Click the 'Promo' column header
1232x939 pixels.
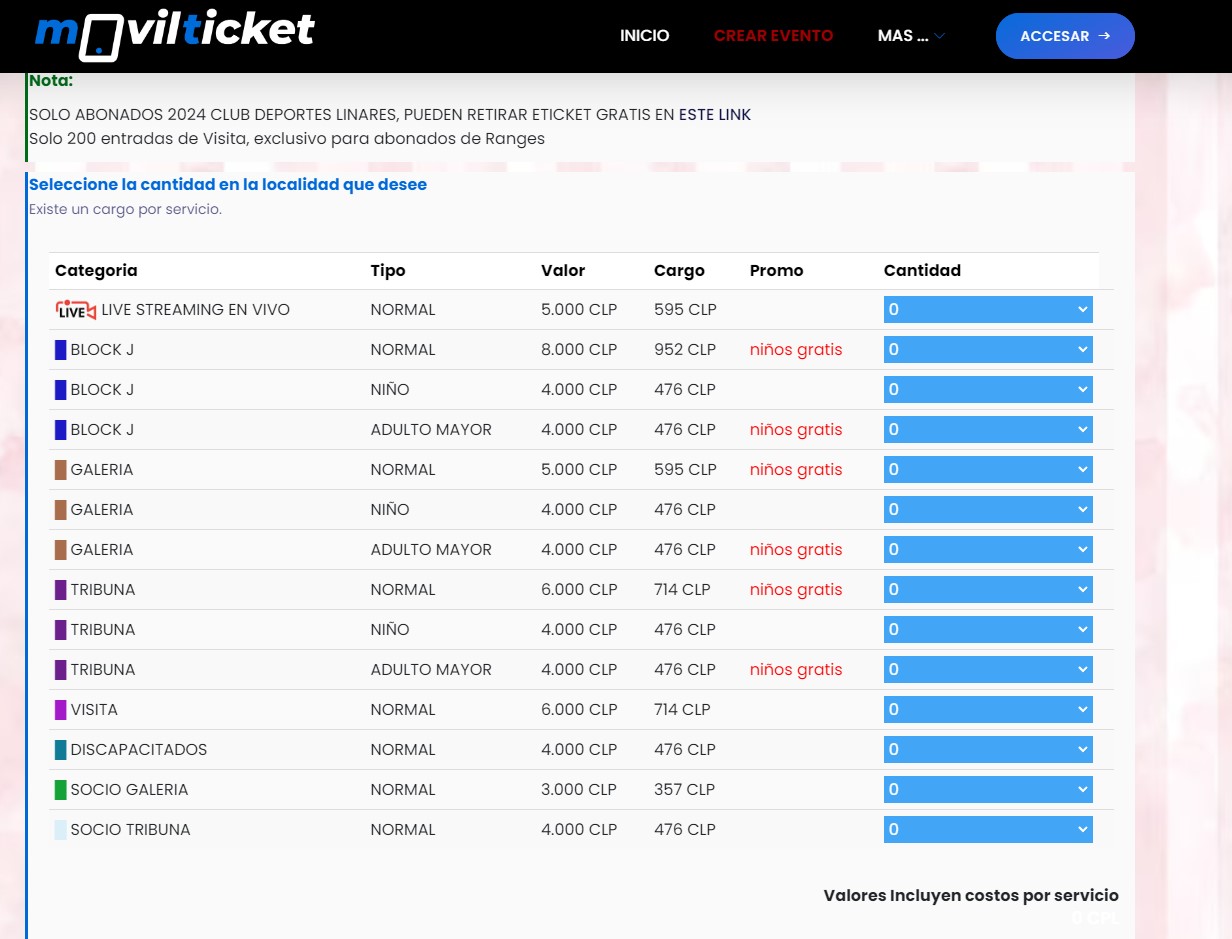click(777, 271)
